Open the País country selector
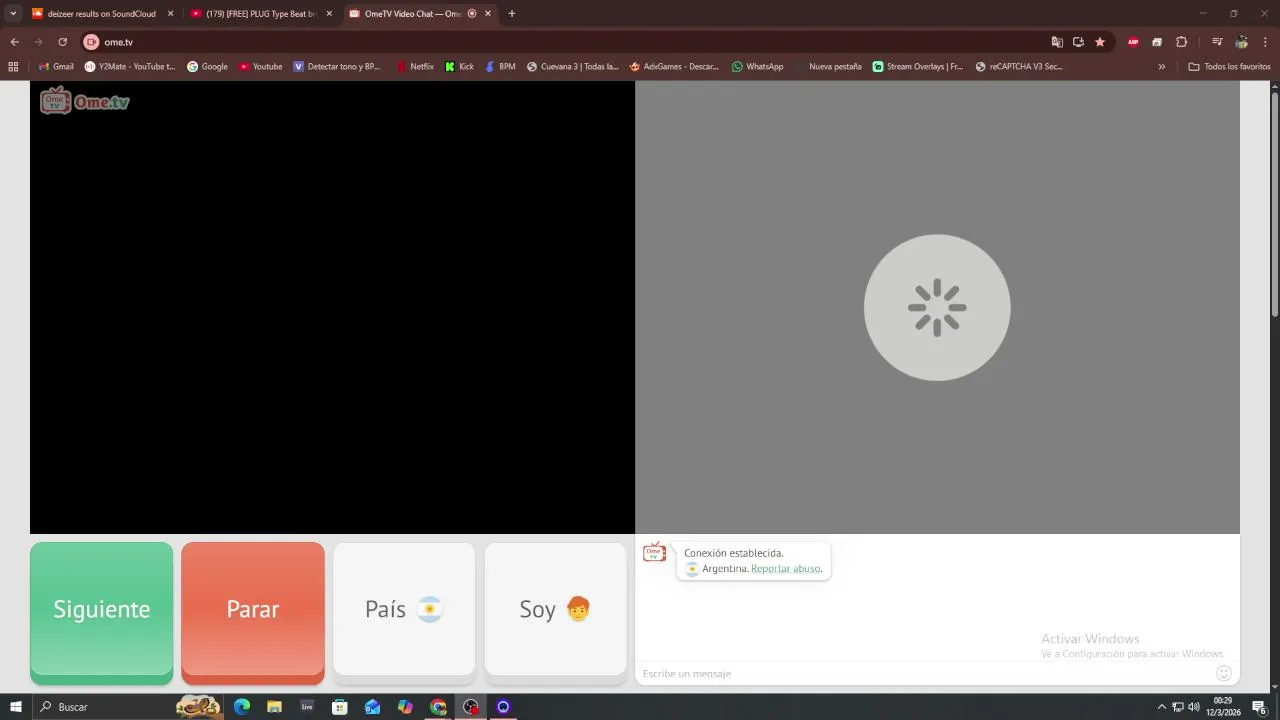1280x720 pixels. point(404,609)
